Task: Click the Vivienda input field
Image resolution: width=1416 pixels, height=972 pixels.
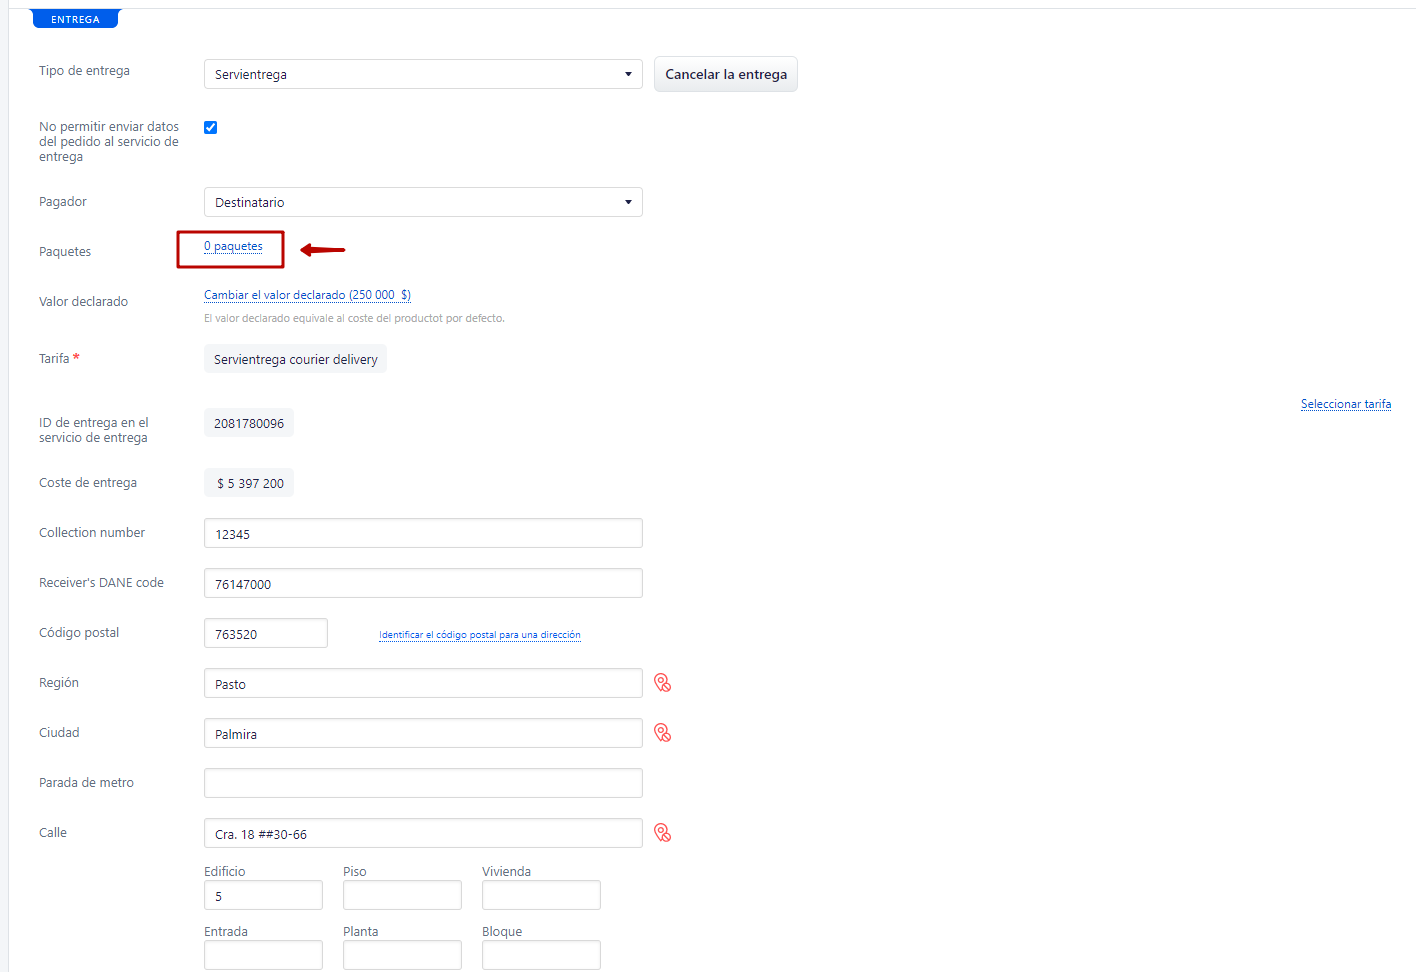Action: (541, 895)
